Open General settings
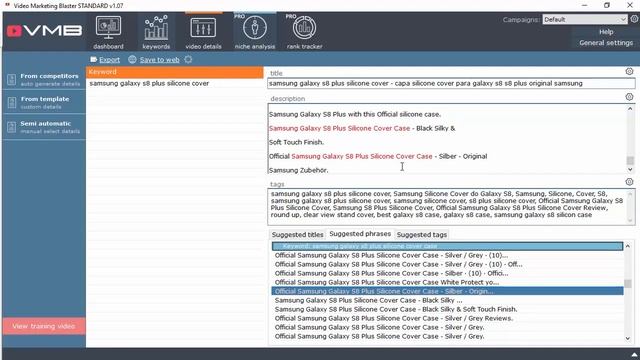The image size is (640, 360). point(606,43)
